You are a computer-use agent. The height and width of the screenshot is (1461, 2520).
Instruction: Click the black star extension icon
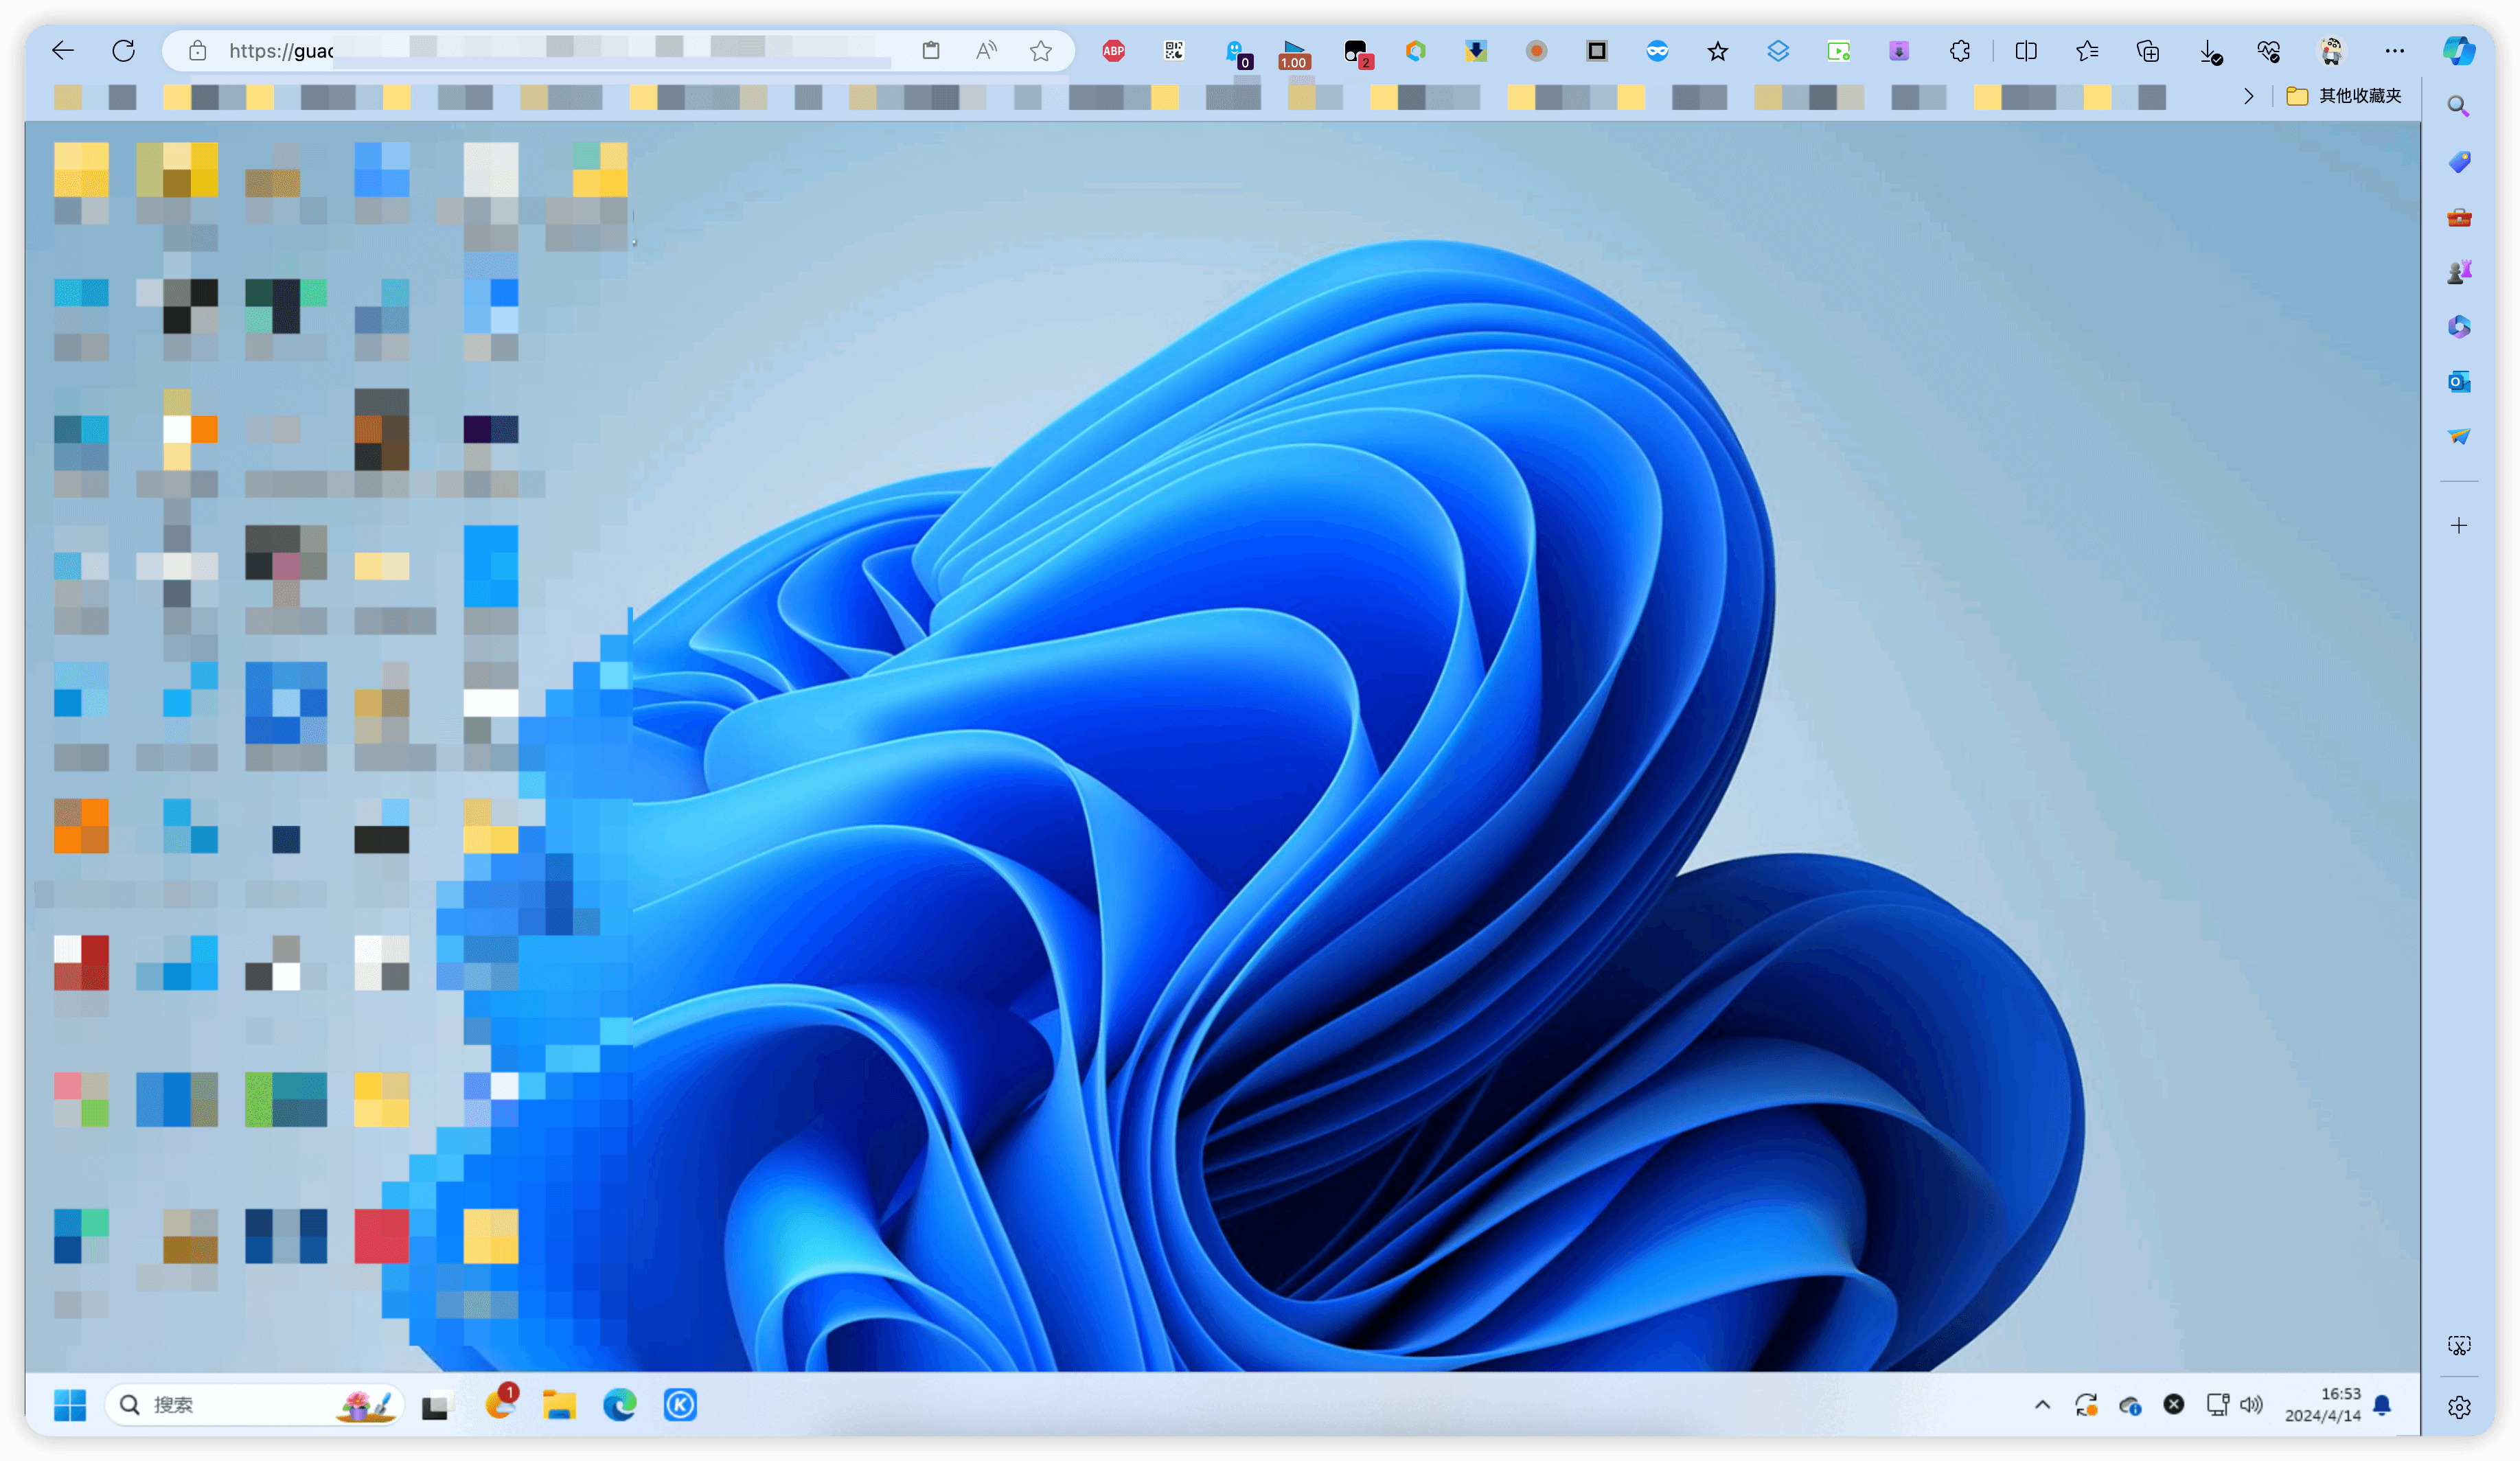coord(1717,50)
